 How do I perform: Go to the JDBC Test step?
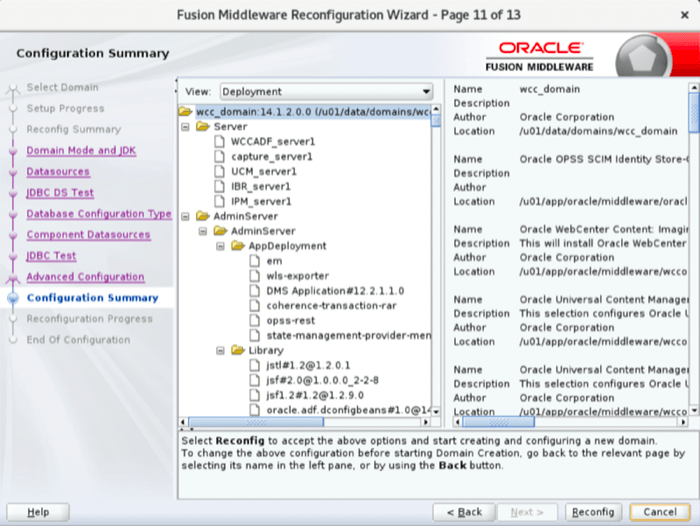click(x=51, y=255)
